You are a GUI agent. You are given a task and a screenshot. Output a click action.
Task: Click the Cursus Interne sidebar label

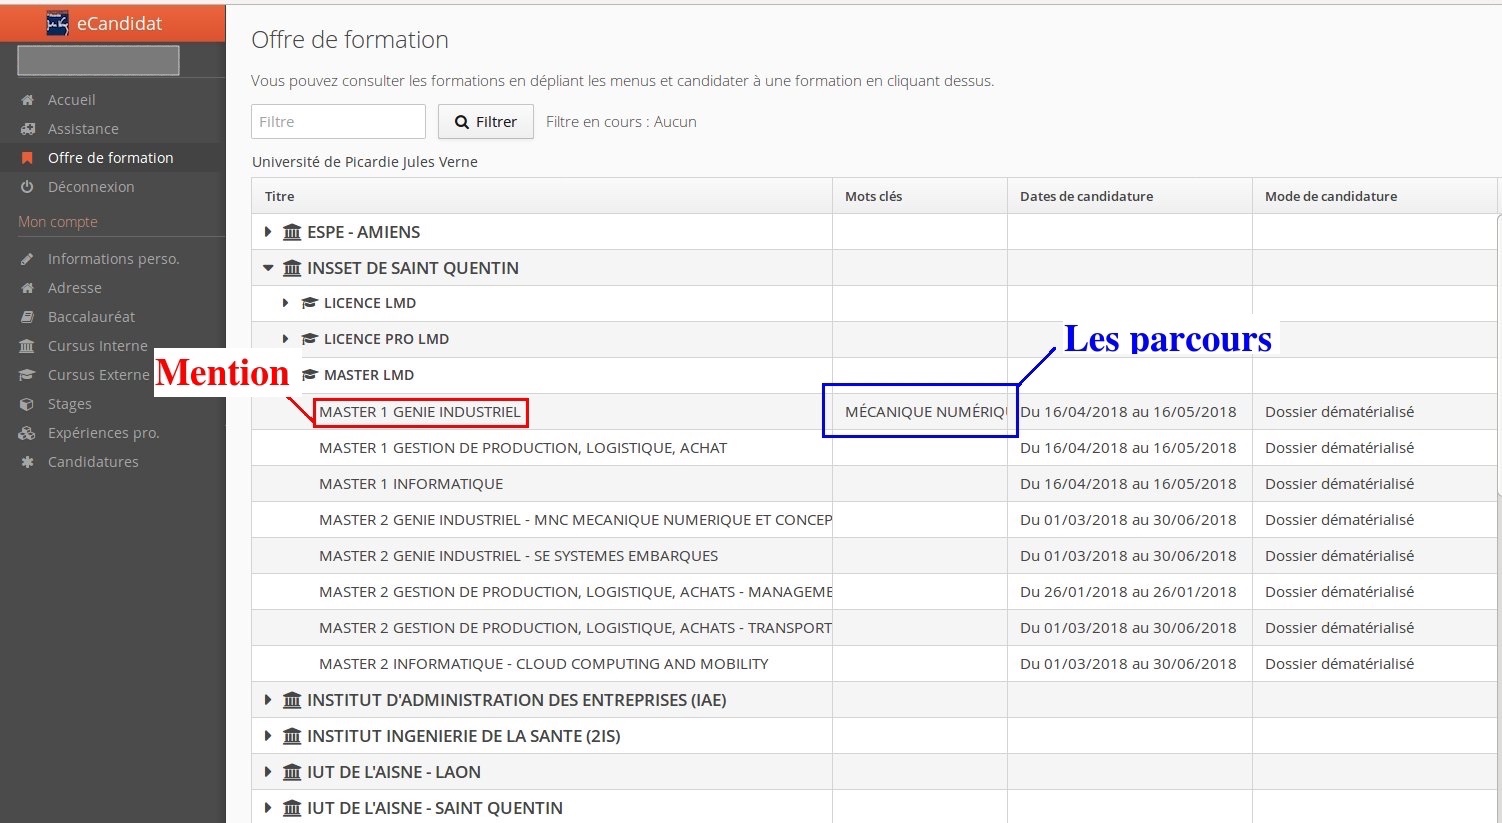(x=98, y=346)
